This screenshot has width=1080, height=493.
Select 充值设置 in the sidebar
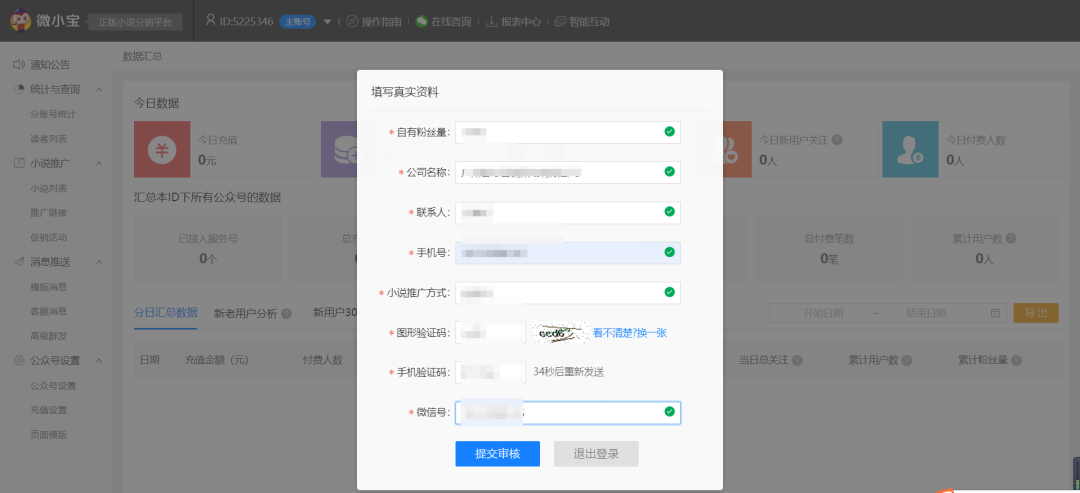(49, 410)
